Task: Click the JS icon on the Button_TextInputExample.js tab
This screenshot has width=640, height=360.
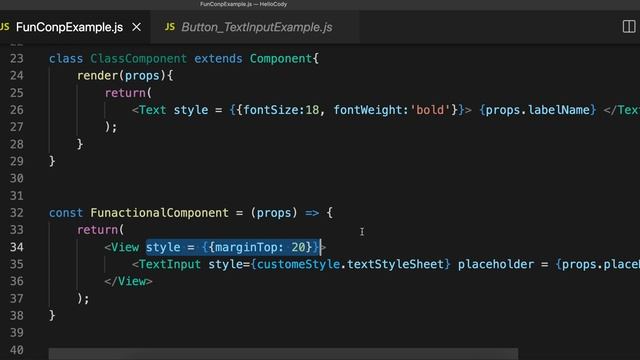Action: tap(170, 27)
